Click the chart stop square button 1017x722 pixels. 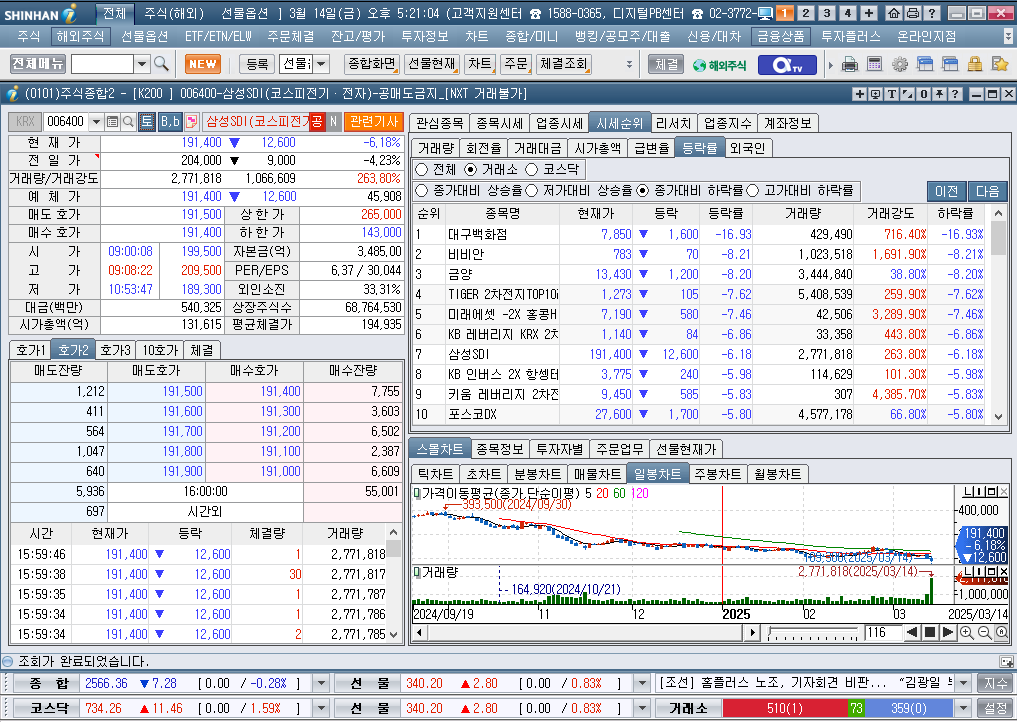(x=930, y=632)
